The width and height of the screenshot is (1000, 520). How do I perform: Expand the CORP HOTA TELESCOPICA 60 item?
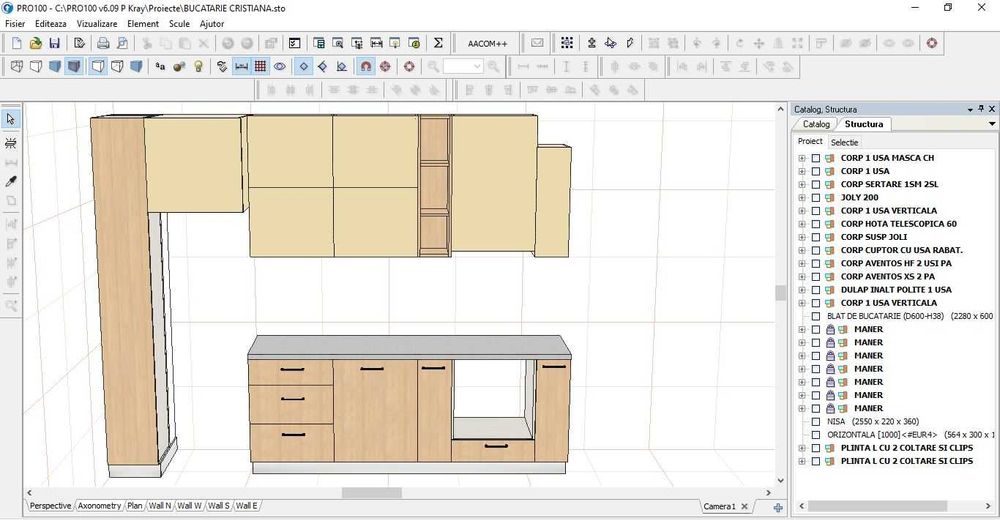tap(802, 224)
